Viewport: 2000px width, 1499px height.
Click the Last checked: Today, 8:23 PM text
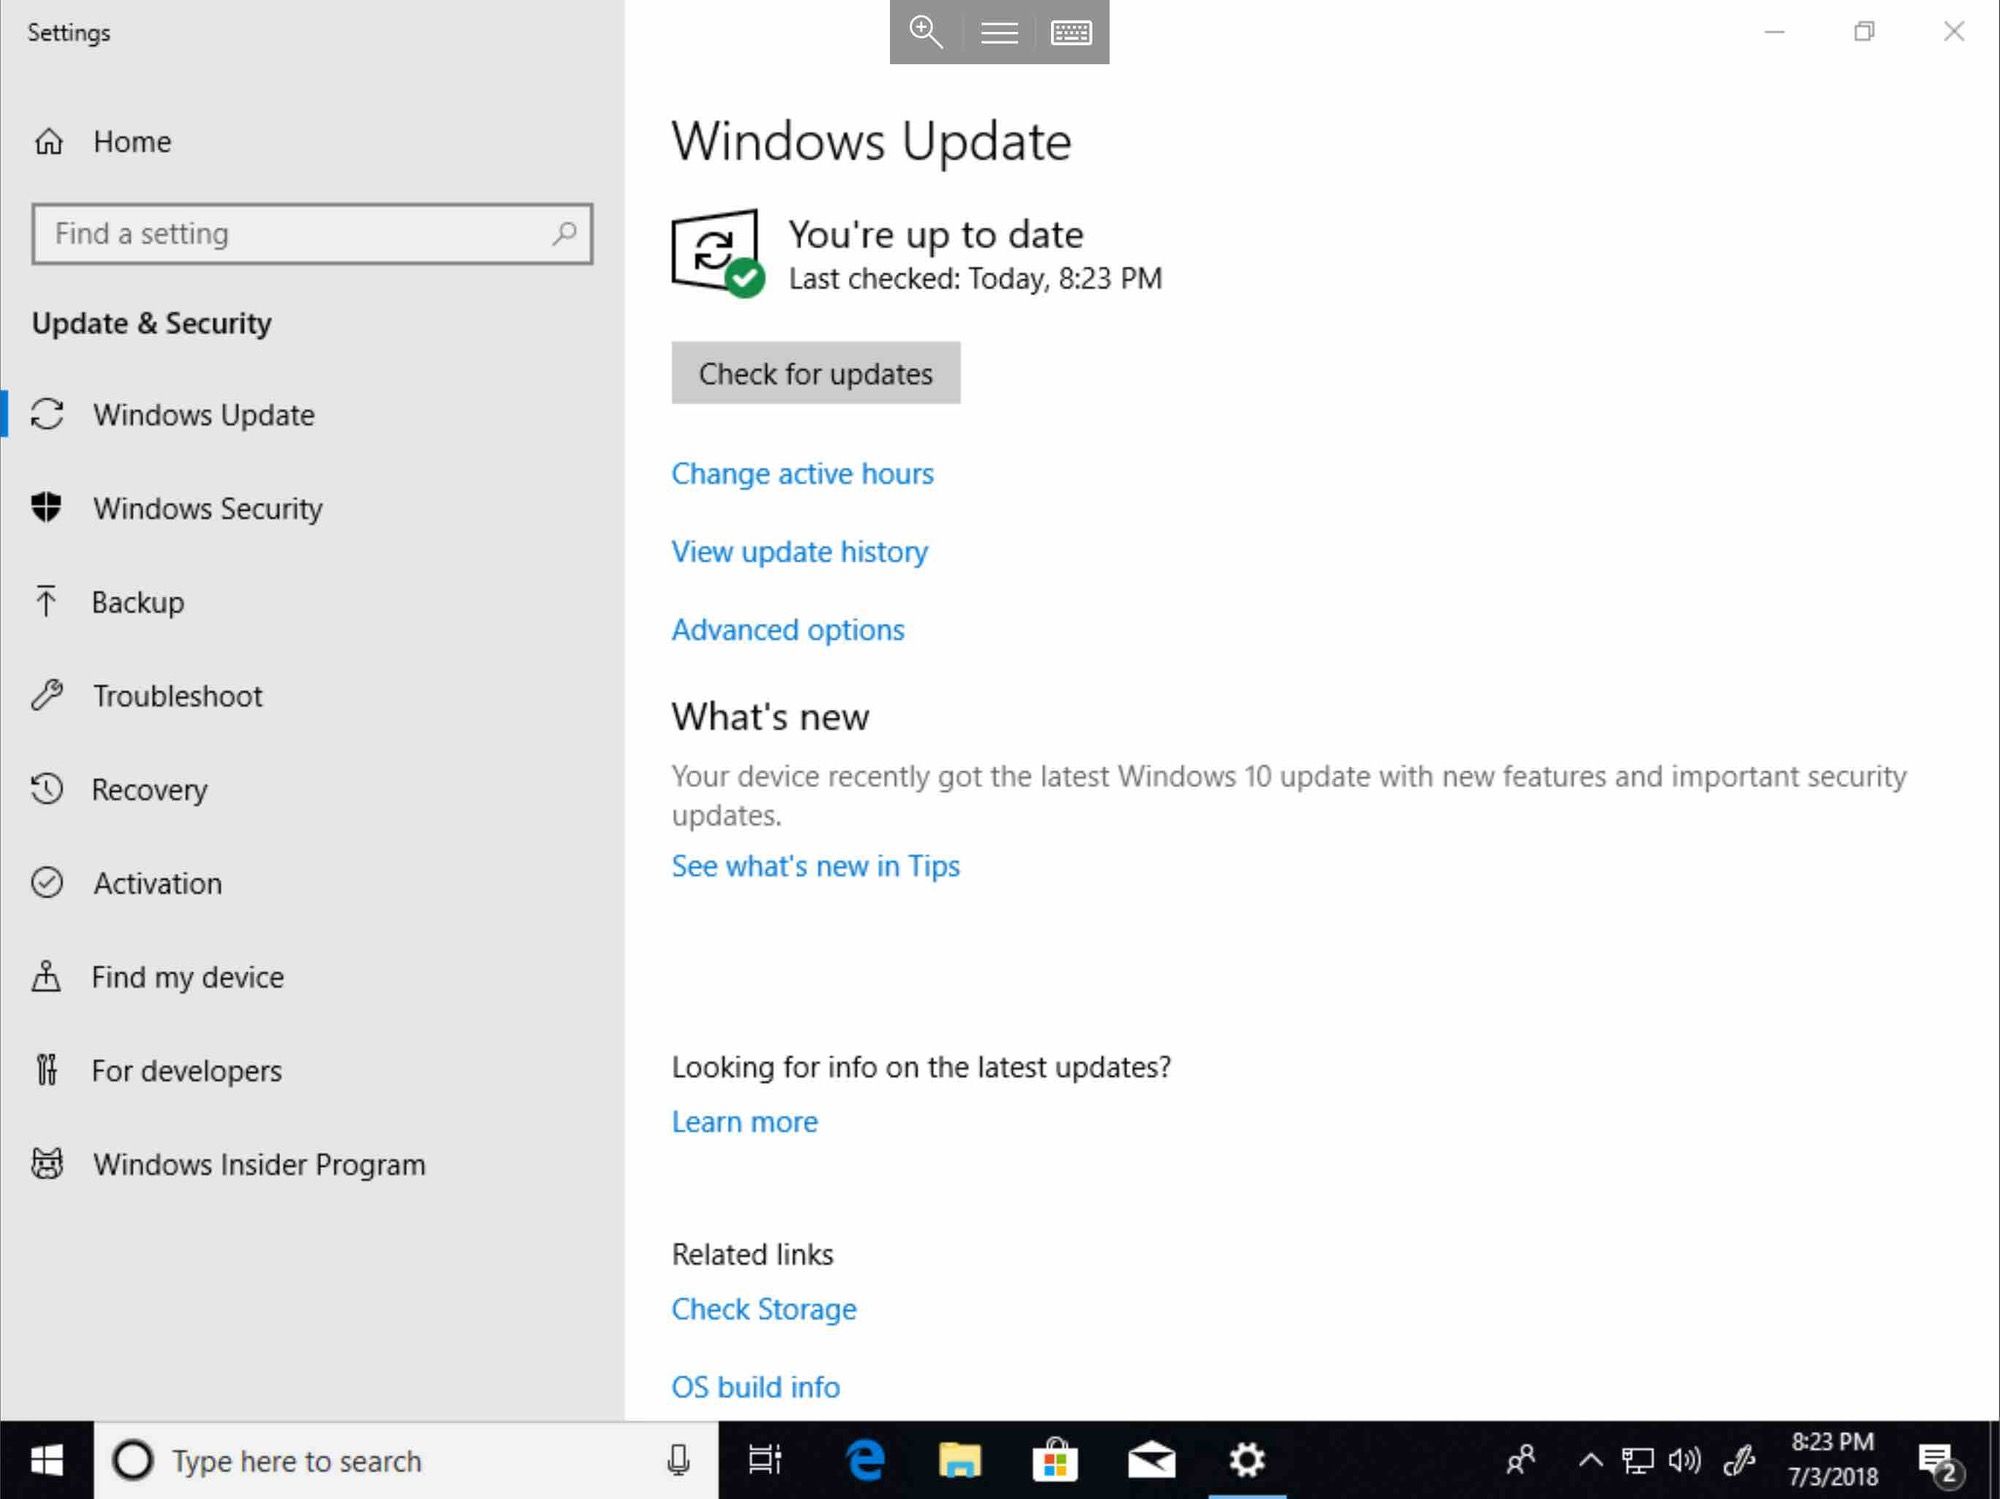pos(975,278)
